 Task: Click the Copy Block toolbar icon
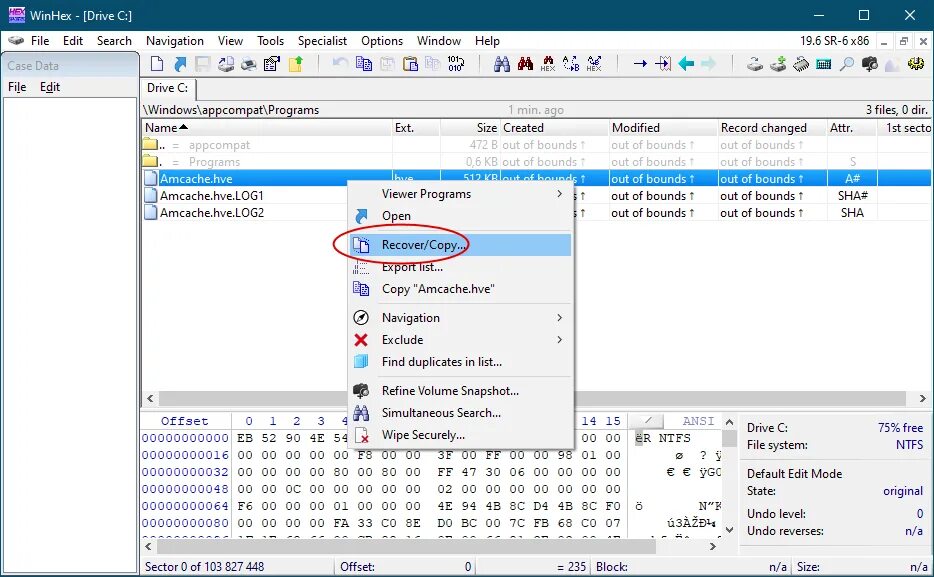pos(363,63)
